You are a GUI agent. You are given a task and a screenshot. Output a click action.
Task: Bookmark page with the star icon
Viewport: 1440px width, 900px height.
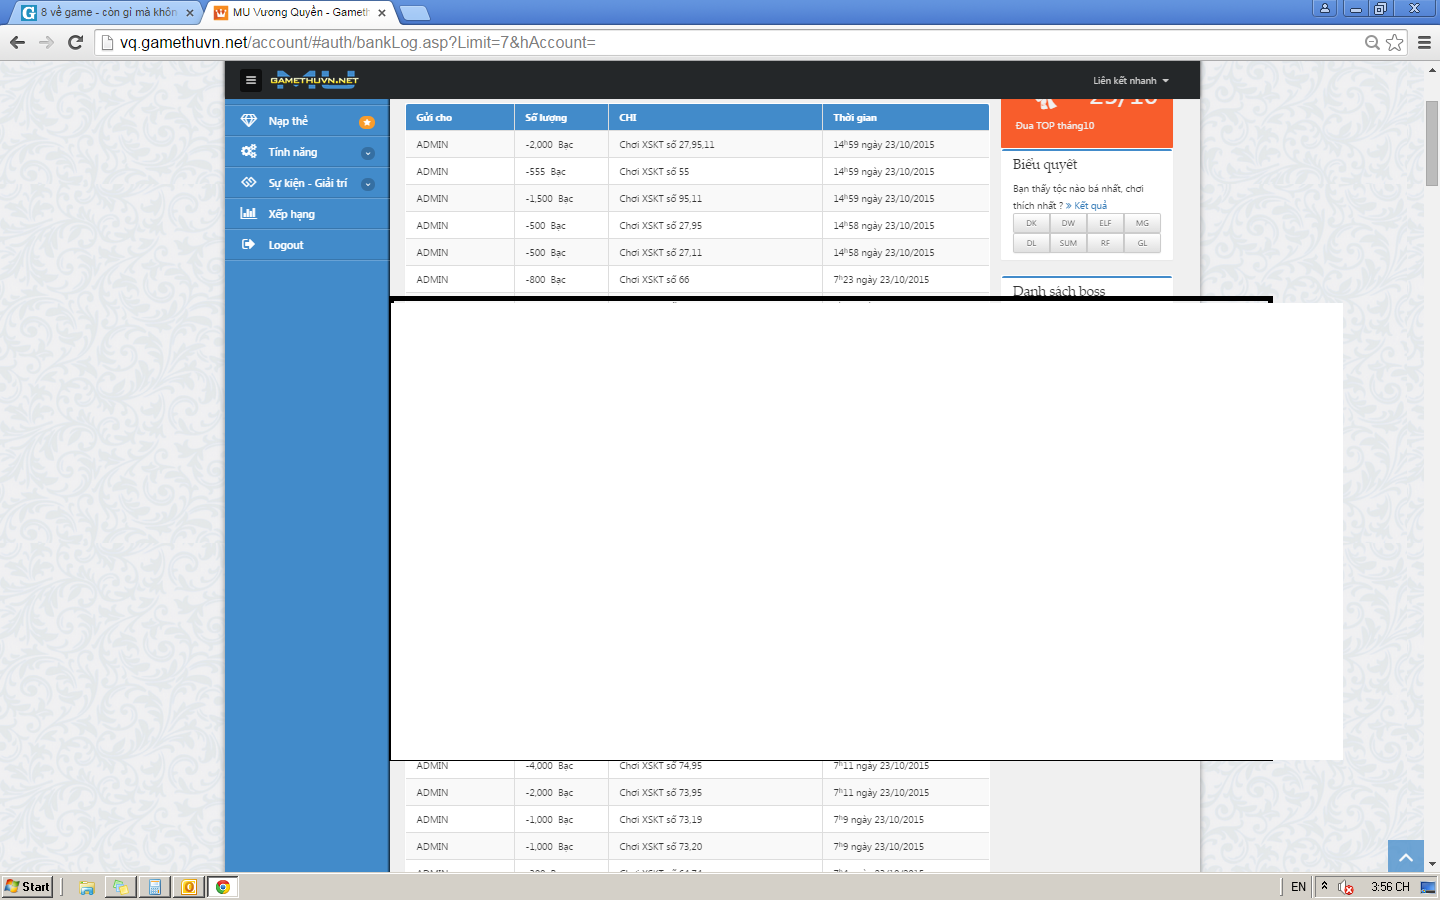(1395, 42)
